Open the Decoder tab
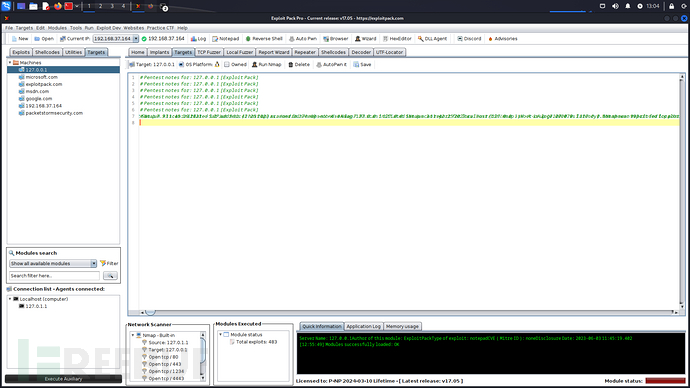Image resolution: width=690 pixels, height=388 pixels. pyautogui.click(x=361, y=52)
